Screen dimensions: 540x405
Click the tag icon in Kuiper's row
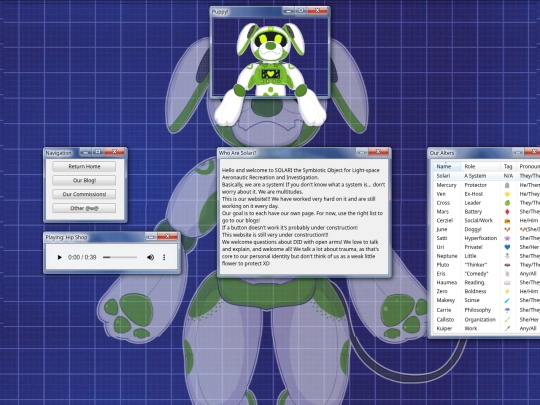click(507, 329)
